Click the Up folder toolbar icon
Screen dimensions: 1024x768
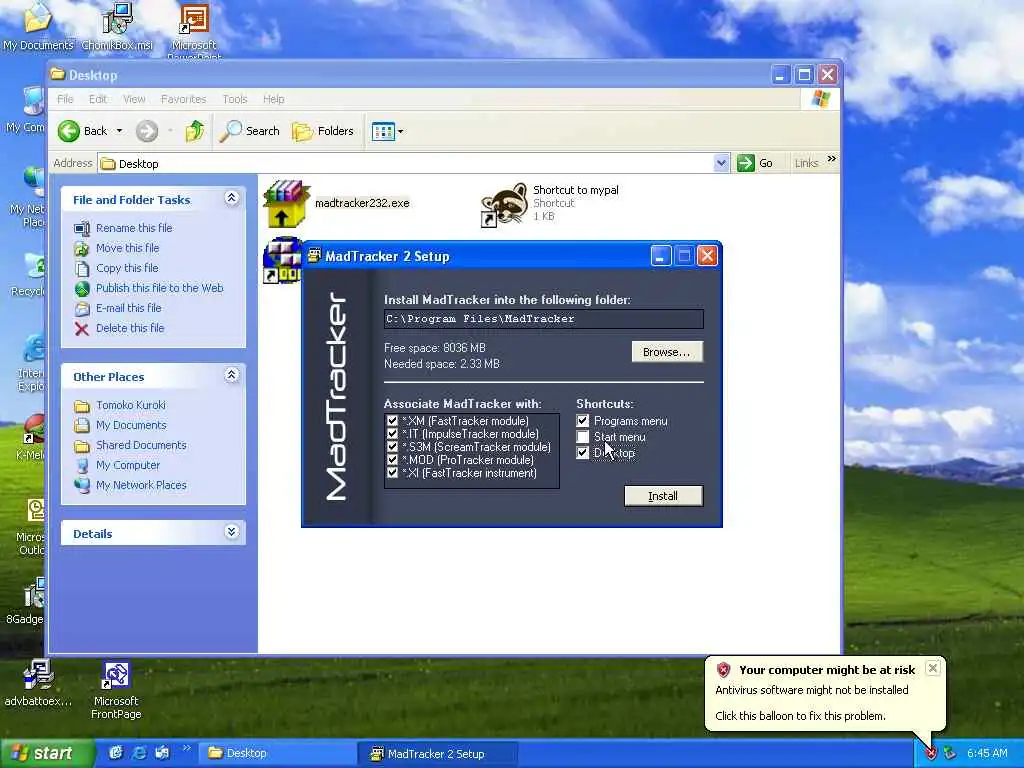pos(194,131)
